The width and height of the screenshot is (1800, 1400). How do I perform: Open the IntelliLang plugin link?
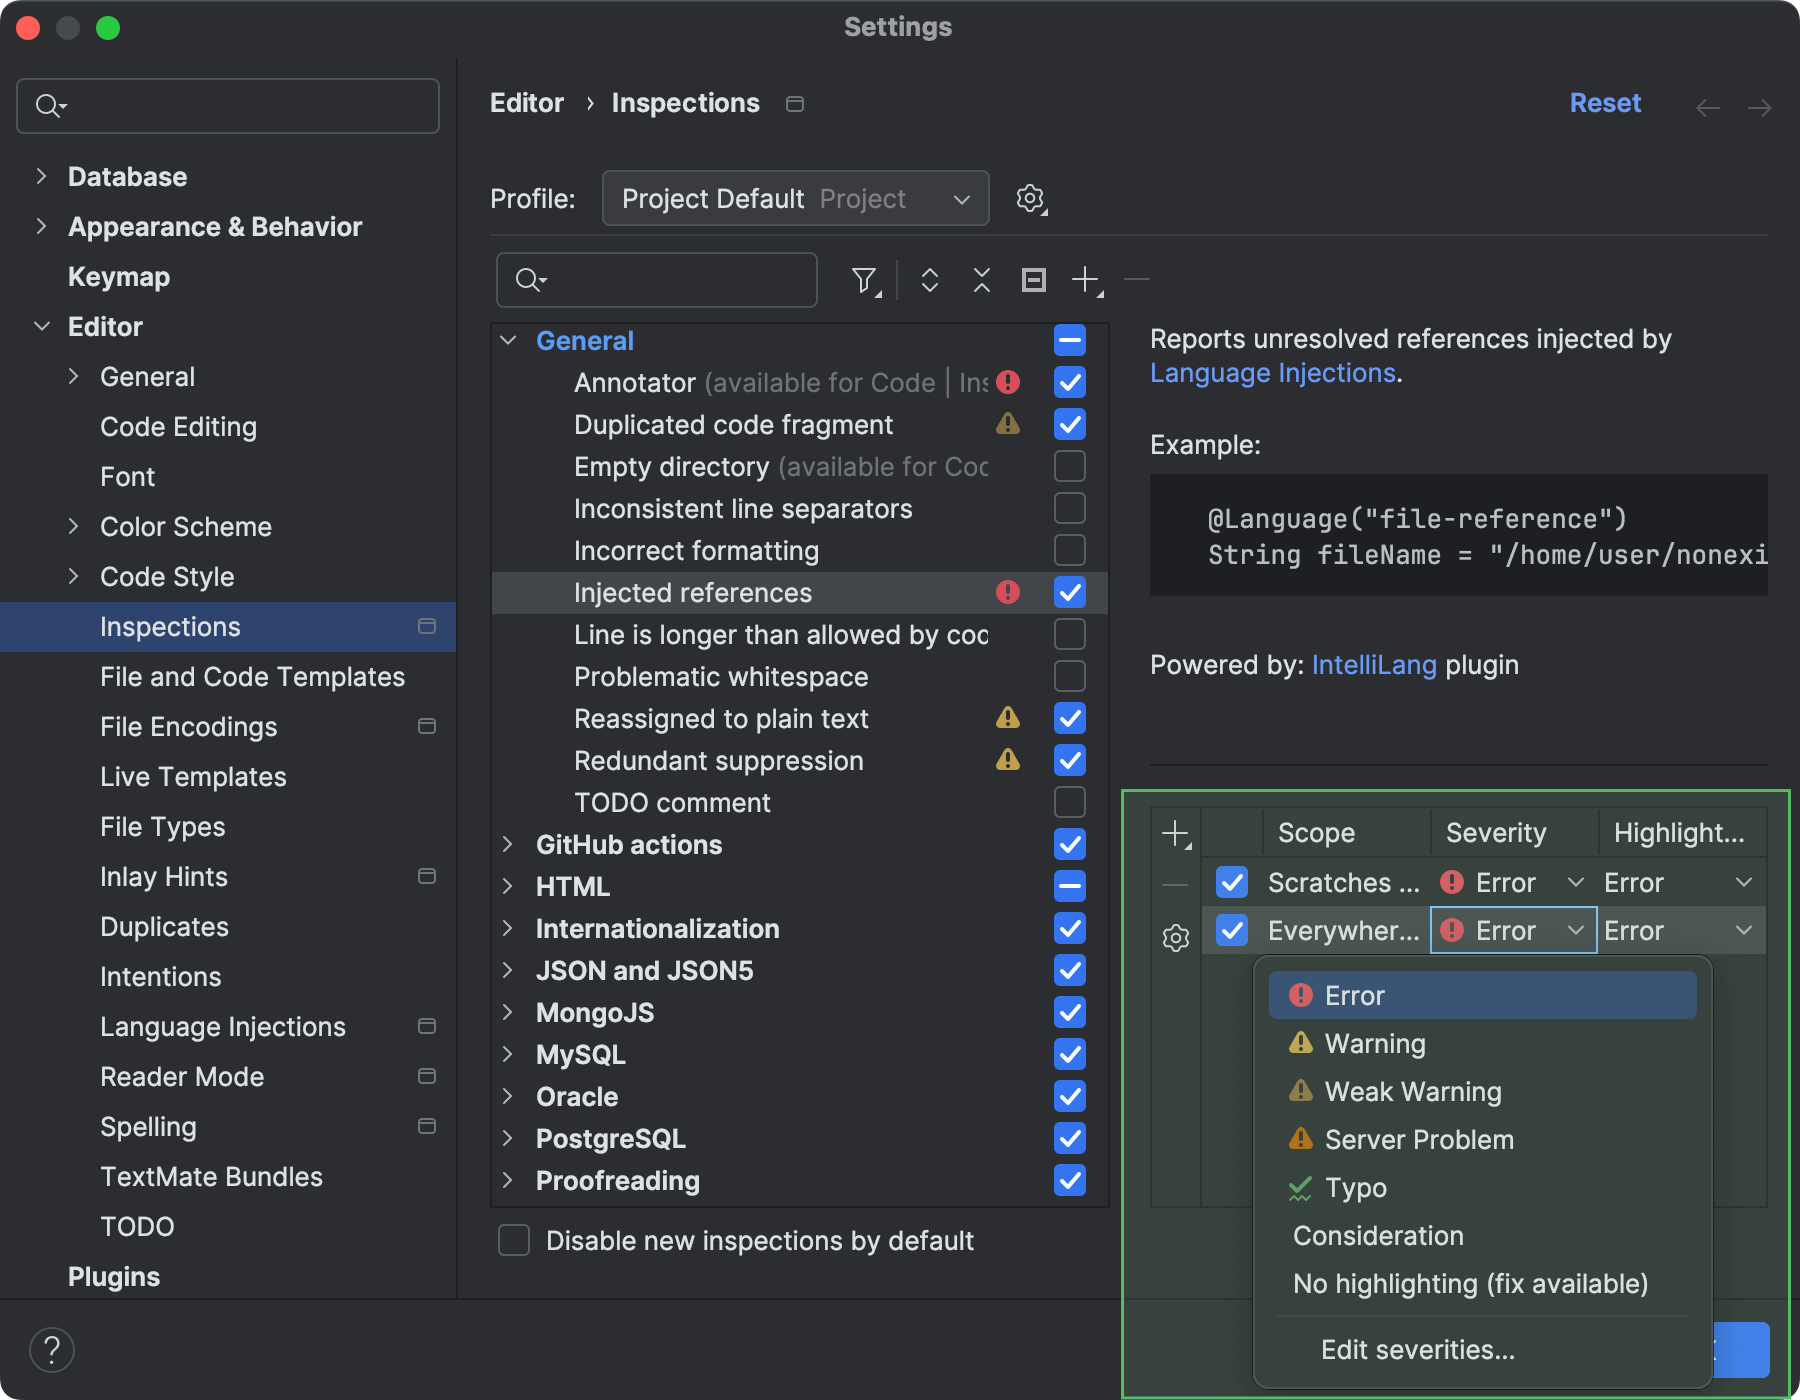(x=1374, y=665)
